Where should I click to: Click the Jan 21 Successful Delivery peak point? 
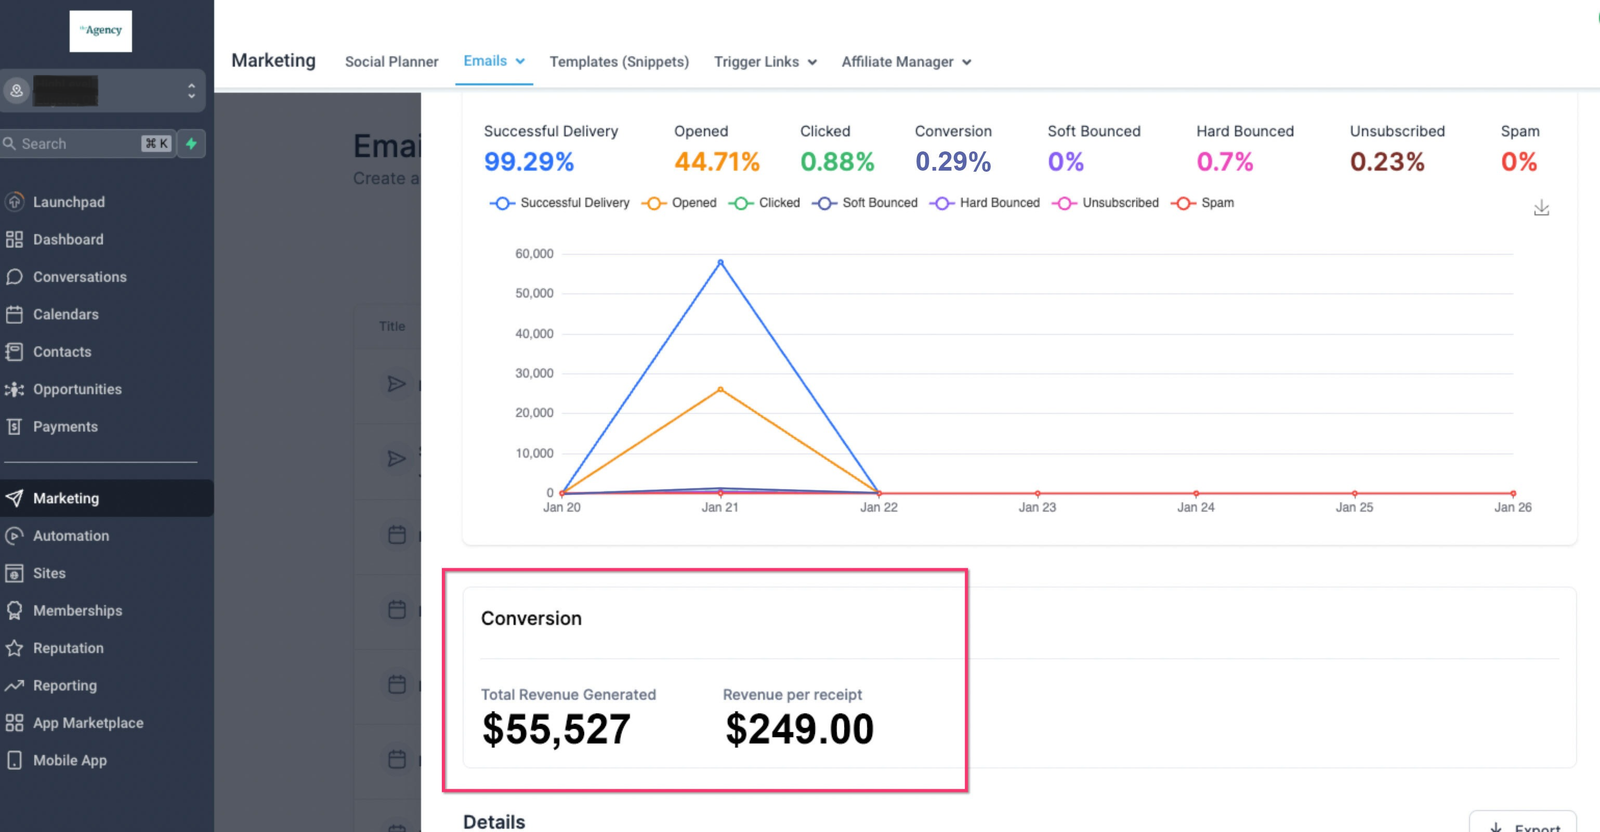pos(720,262)
